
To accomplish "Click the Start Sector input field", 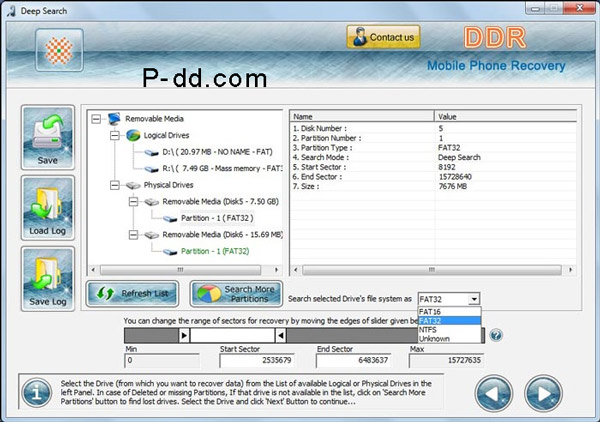I will 257,360.
